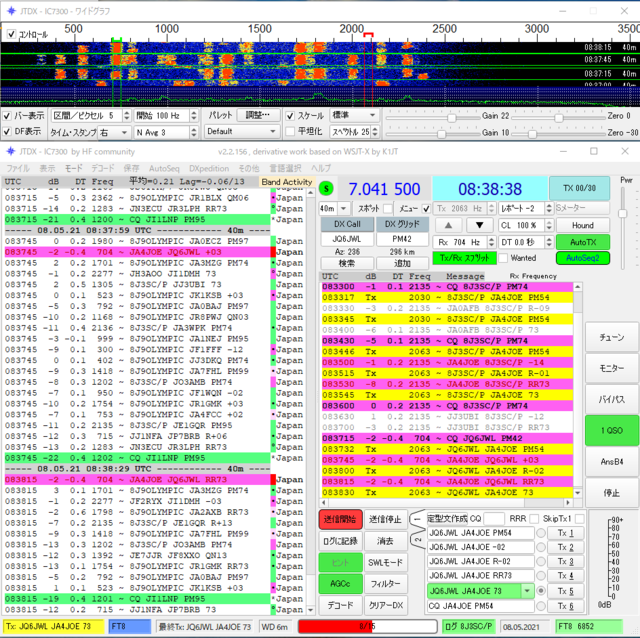Click the JTDX star icon in title bar
The height and width of the screenshot is (638, 640).
point(11,11)
